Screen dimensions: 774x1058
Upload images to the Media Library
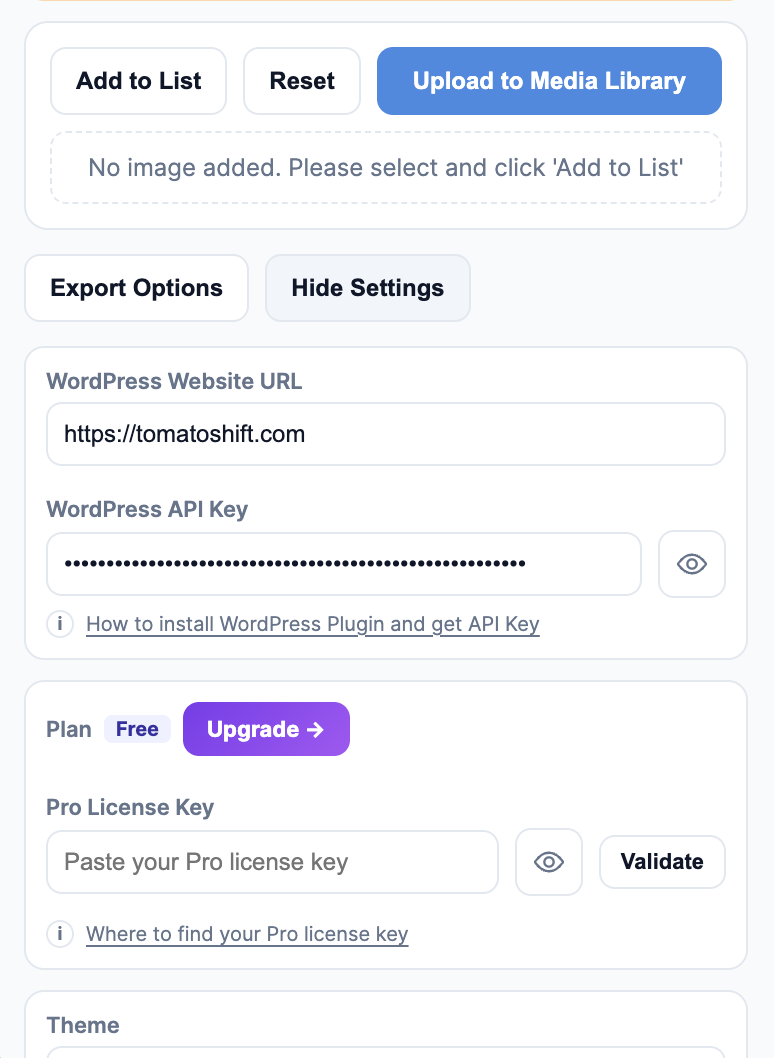pyautogui.click(x=548, y=81)
